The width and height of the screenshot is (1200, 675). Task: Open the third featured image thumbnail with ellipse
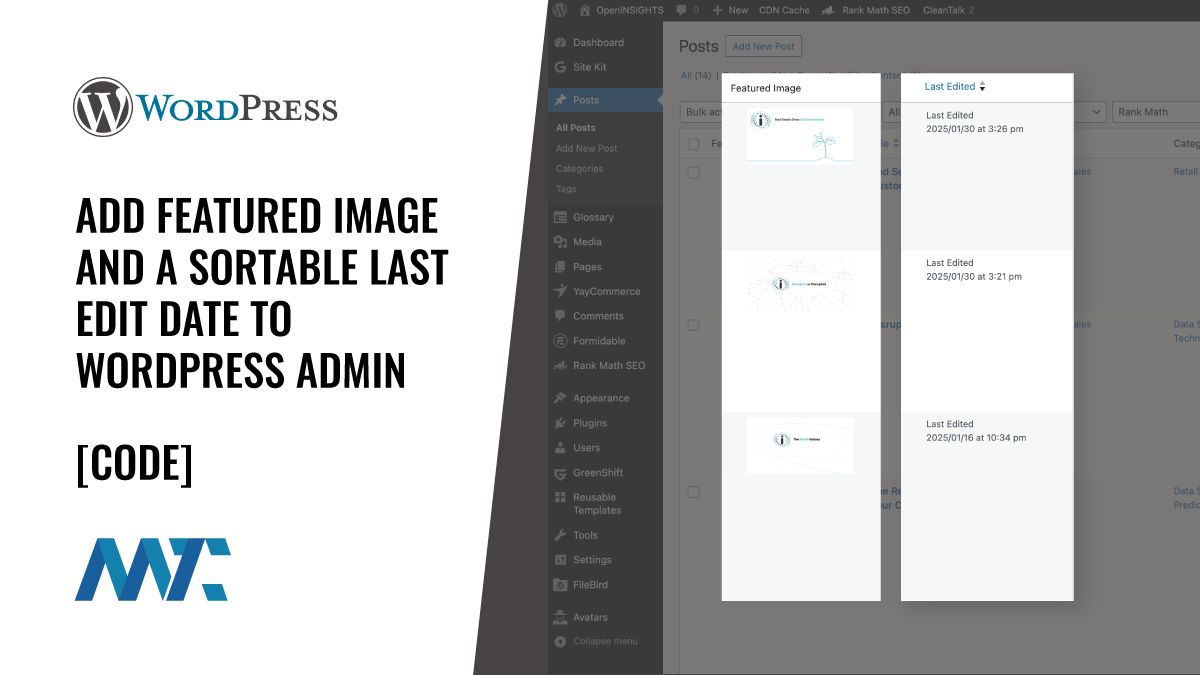coord(800,445)
